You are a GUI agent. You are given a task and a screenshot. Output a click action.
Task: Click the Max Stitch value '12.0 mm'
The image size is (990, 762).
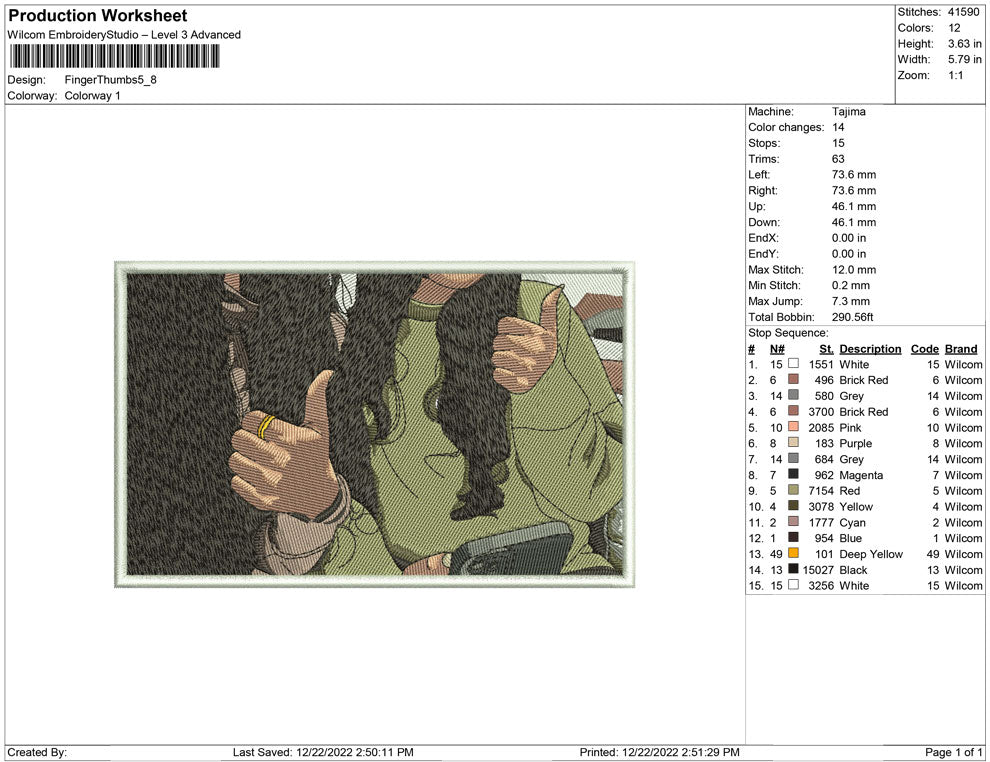click(854, 270)
